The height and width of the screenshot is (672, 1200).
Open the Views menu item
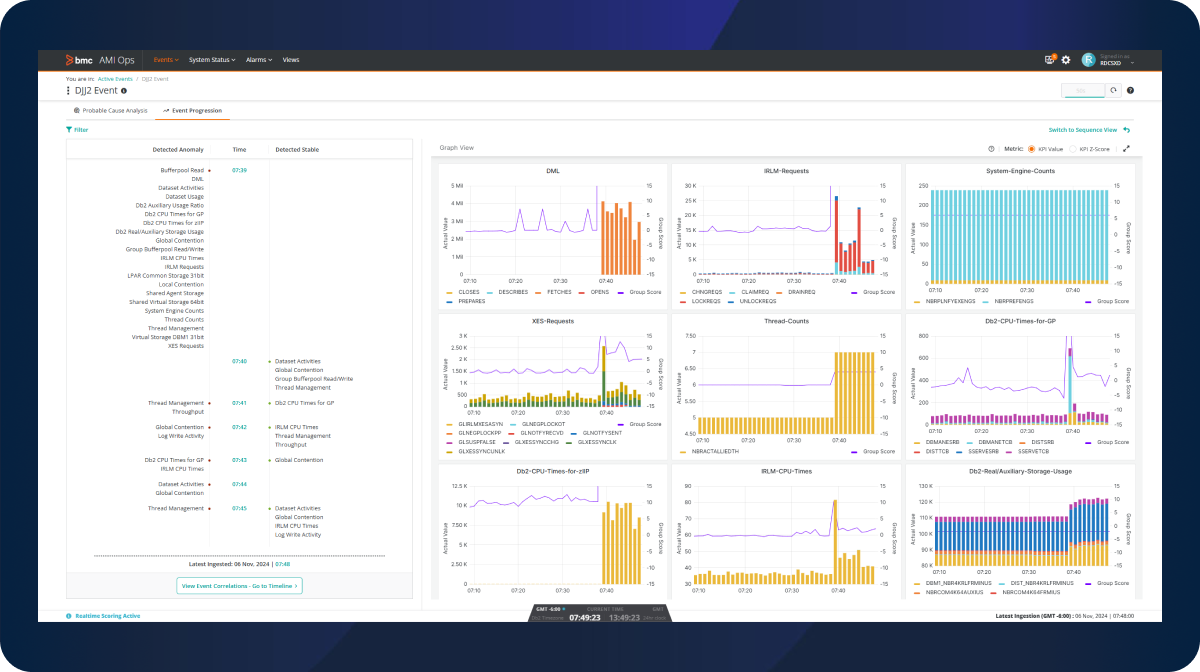tap(291, 60)
